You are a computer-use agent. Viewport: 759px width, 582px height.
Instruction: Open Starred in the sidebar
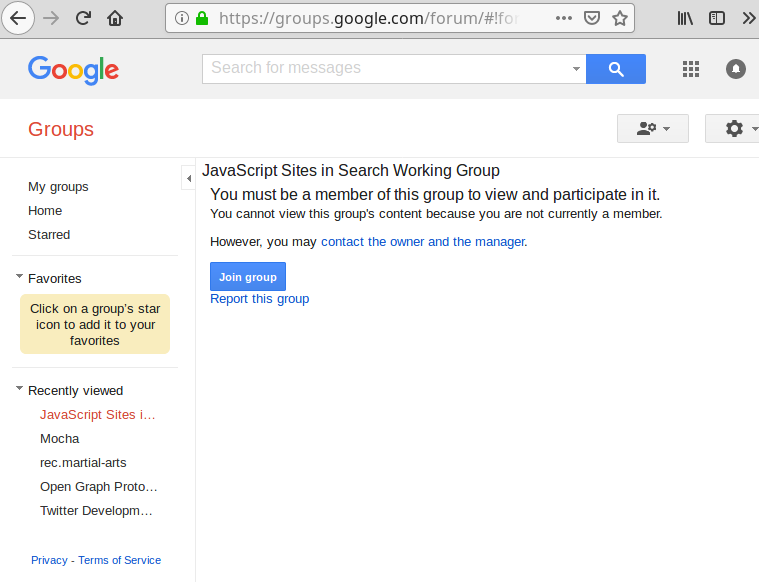click(49, 235)
